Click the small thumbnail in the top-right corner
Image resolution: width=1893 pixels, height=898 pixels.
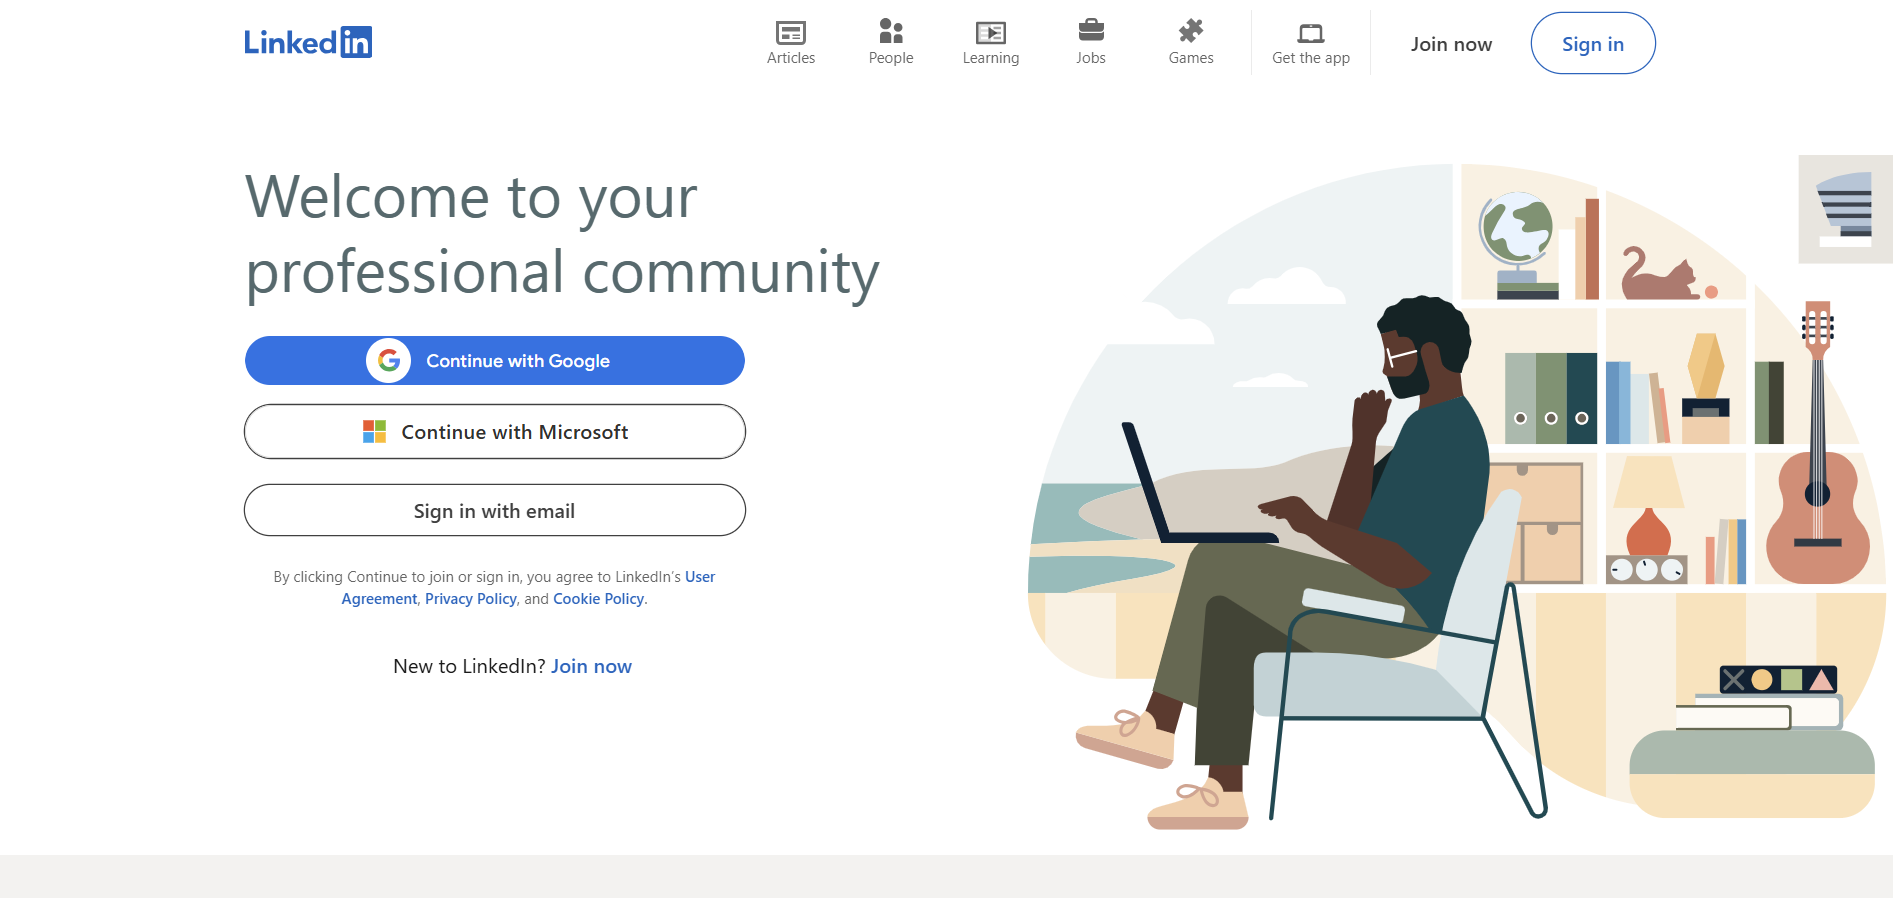click(1844, 209)
